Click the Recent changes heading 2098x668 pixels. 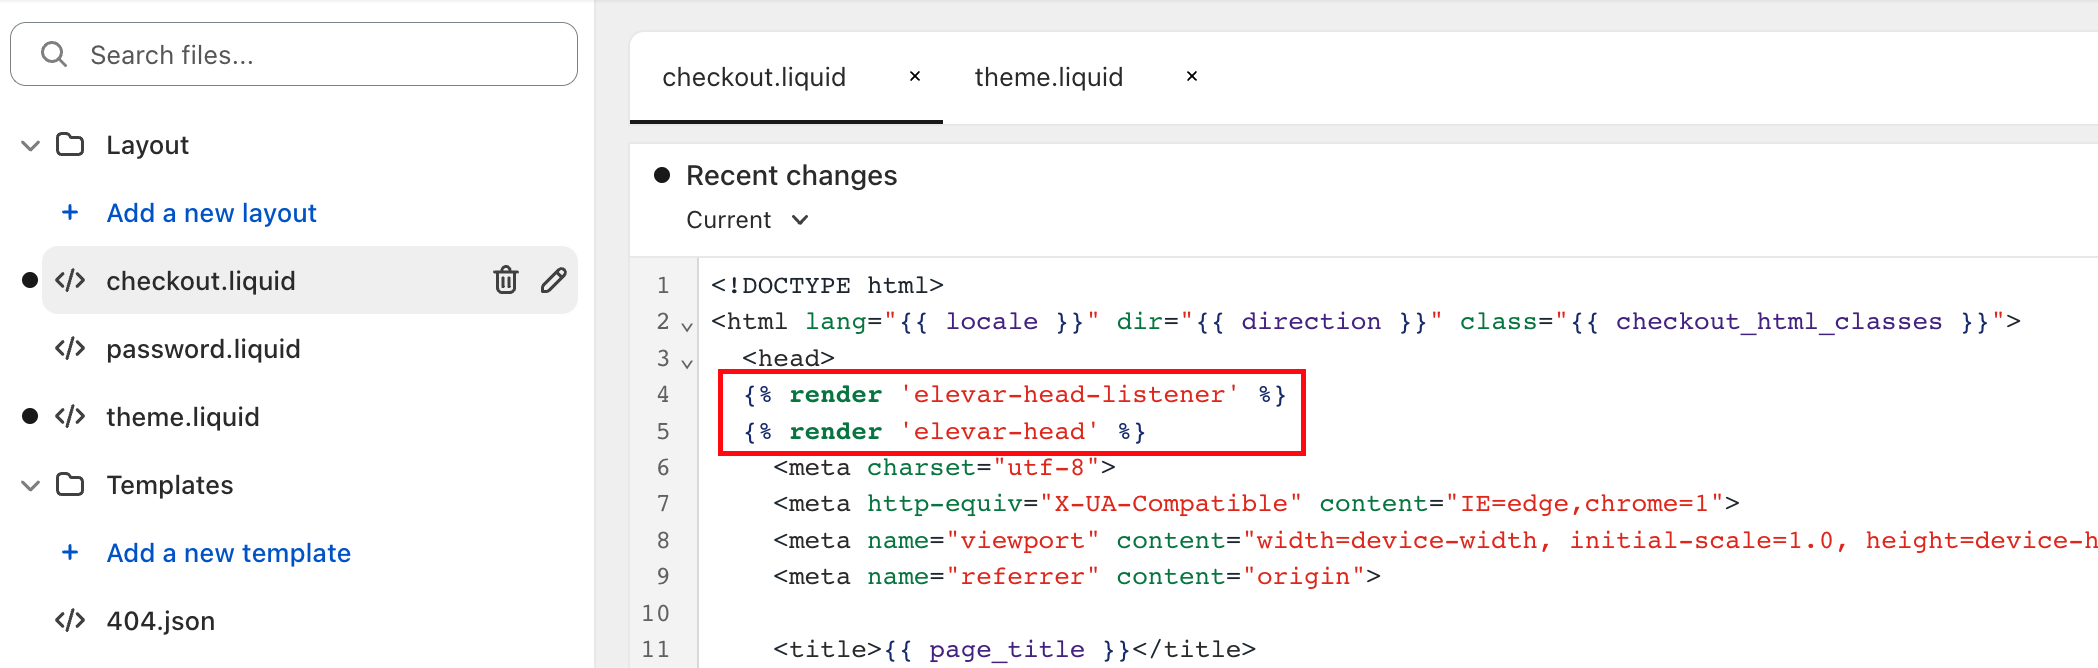click(x=792, y=175)
